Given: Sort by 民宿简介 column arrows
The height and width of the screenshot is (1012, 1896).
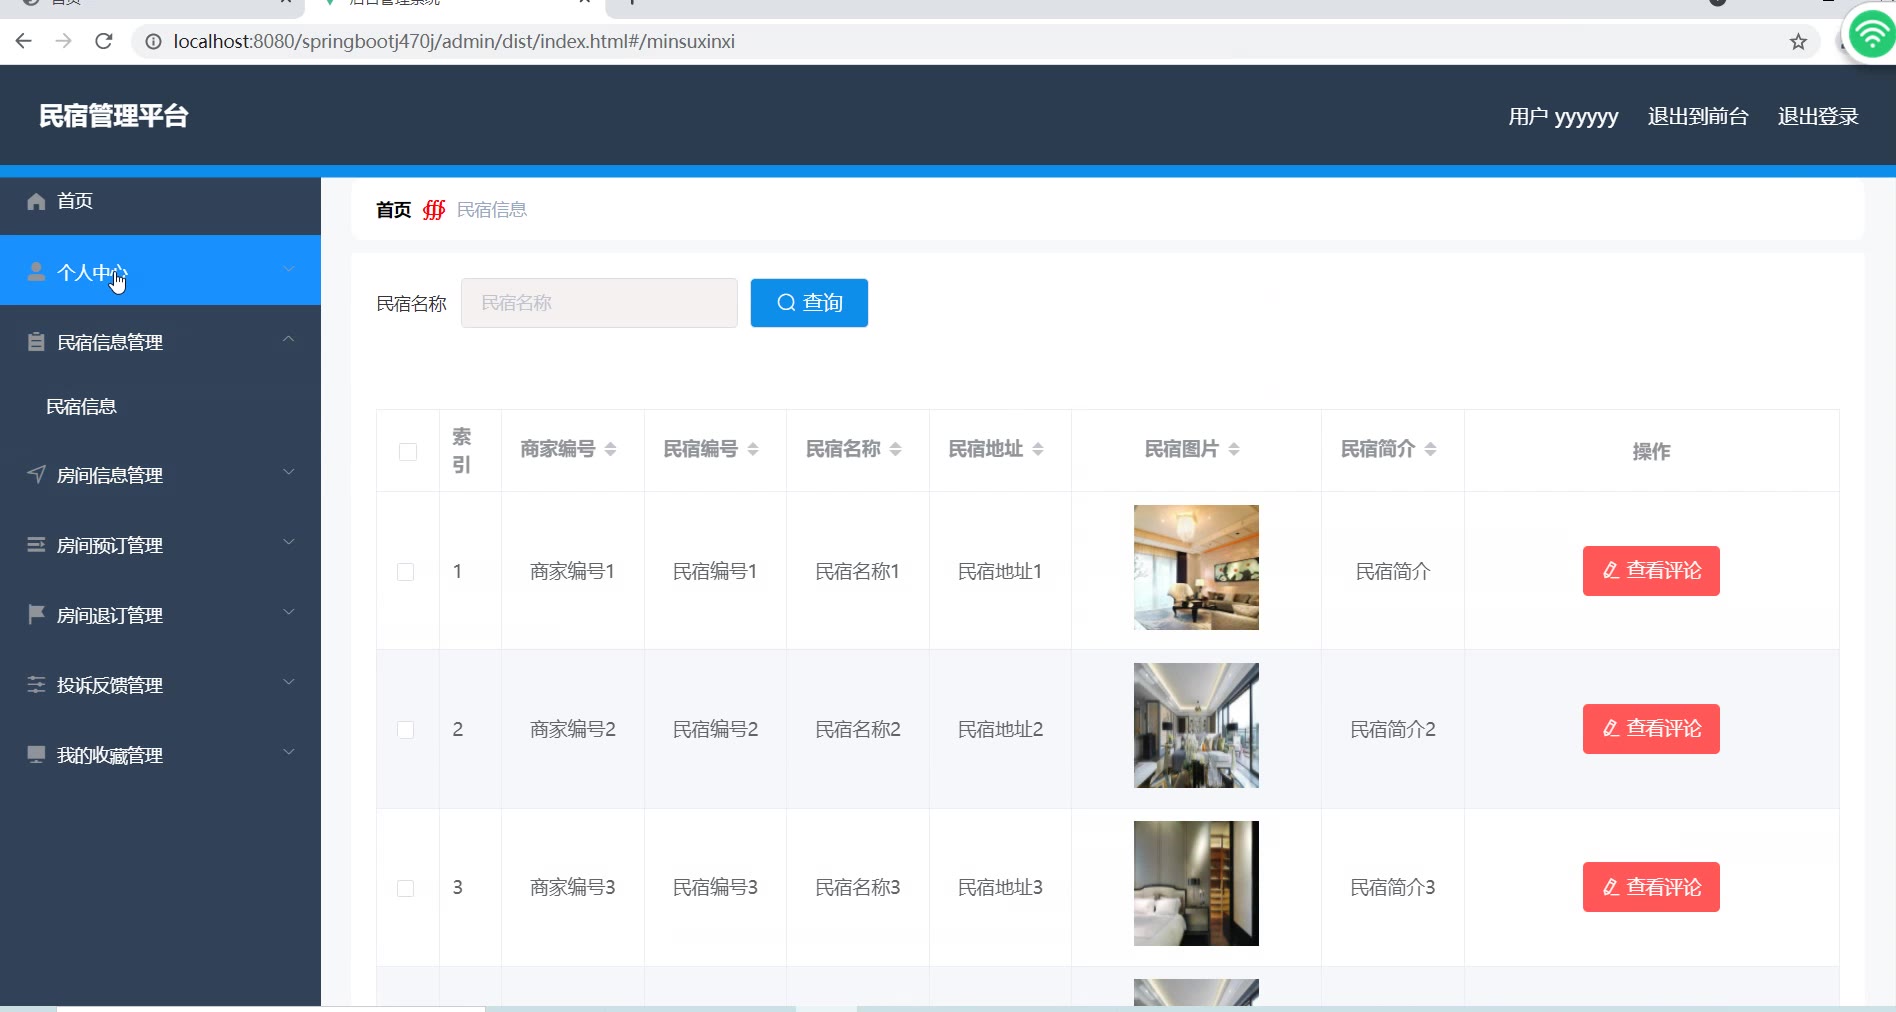Looking at the screenshot, I should click(1431, 450).
